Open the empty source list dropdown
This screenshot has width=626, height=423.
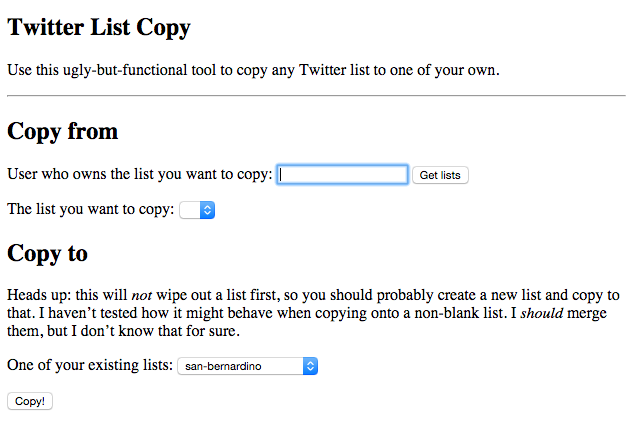197,210
